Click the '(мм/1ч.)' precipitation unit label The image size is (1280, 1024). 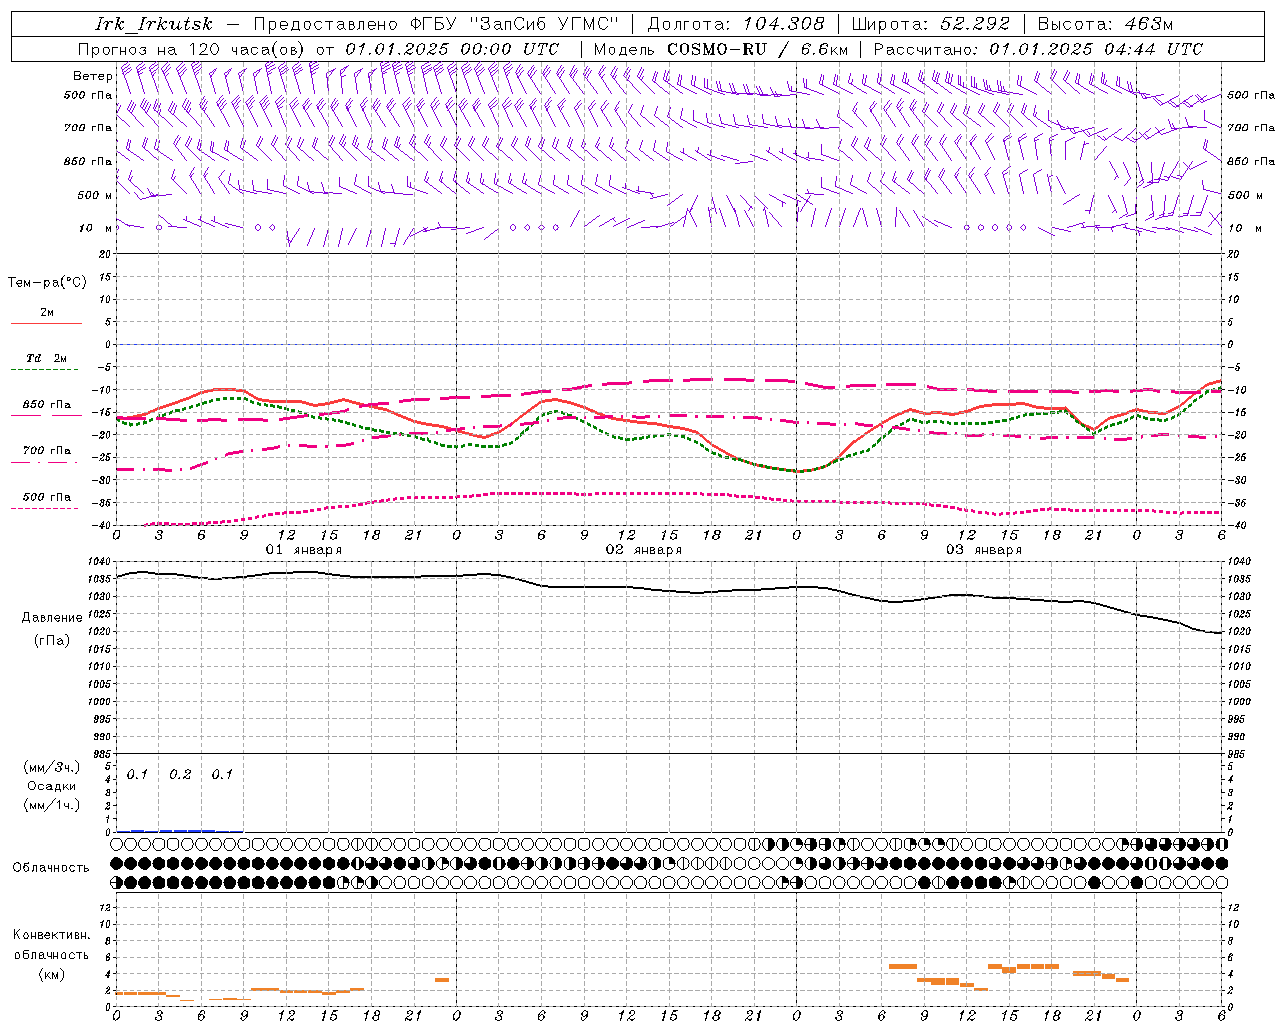[x=52, y=805]
